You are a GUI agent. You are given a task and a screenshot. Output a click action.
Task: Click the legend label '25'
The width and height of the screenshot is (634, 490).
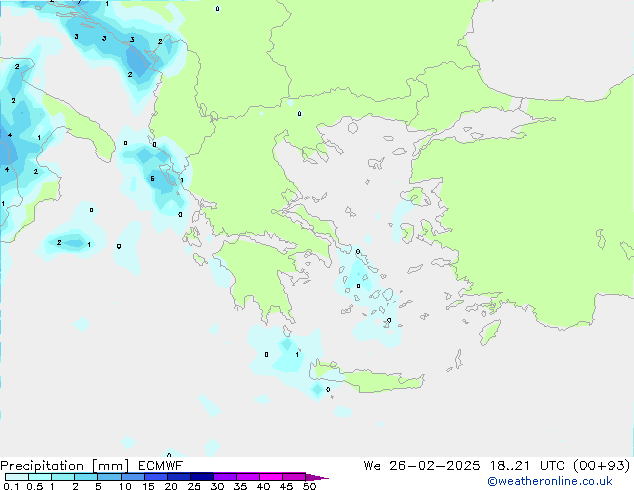click(x=194, y=486)
